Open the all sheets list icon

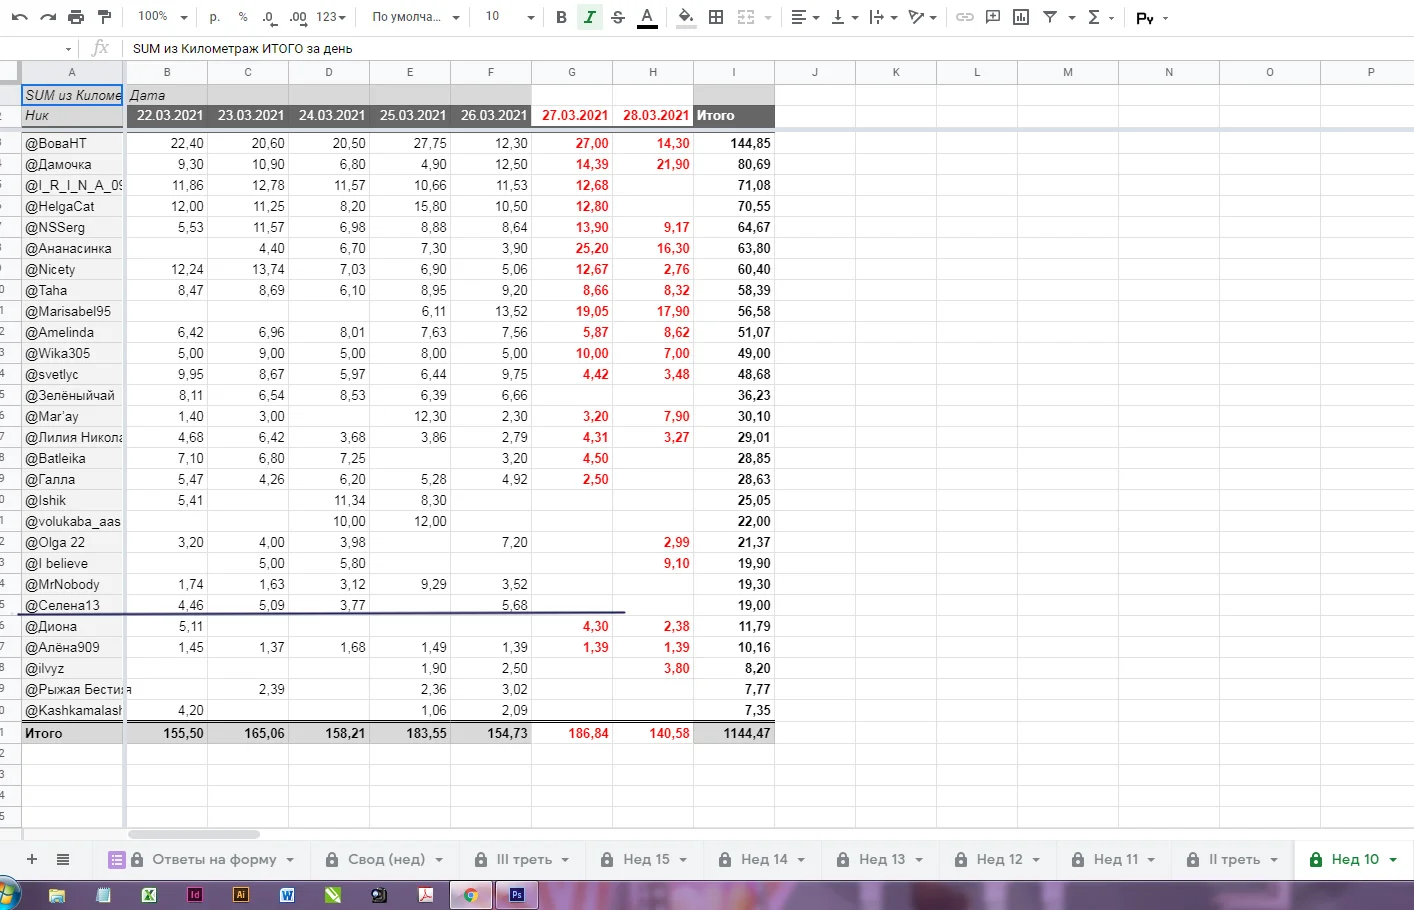[63, 859]
